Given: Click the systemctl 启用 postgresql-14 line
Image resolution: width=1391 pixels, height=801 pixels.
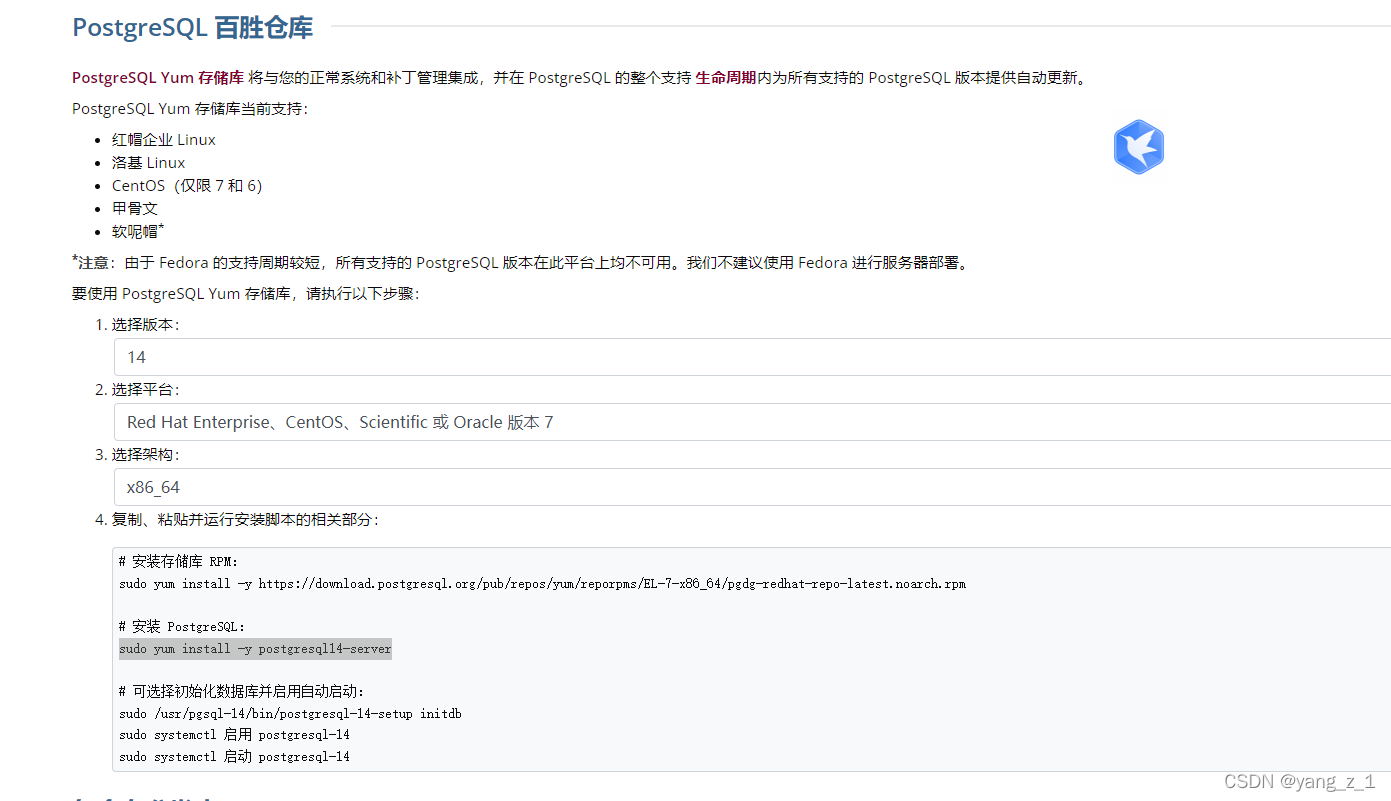Looking at the screenshot, I should click(234, 735).
